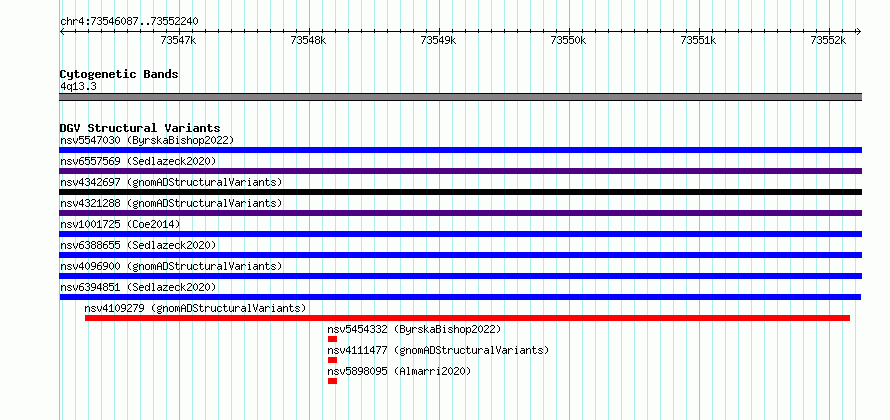The image size is (890, 420).
Task: Open the nsv4096900 (gnomADStructuralVariants) label
Action: 171,266
